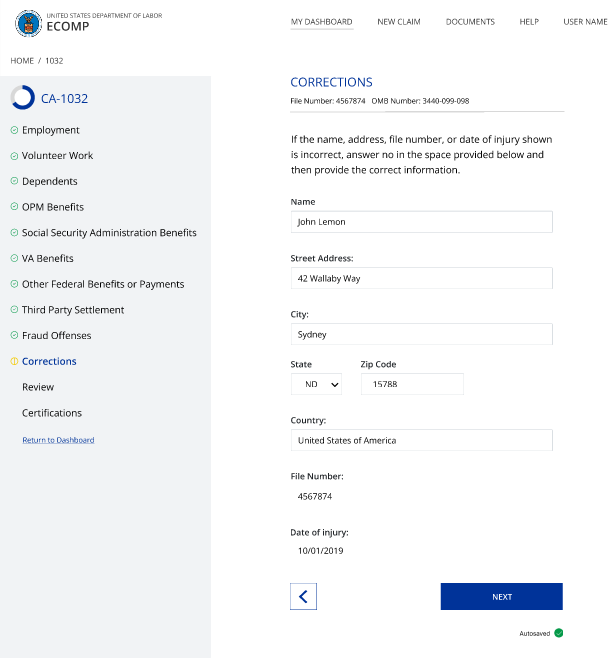This screenshot has height=658, width=613.
Task: Click the Employment completed check icon
Action: point(14,130)
